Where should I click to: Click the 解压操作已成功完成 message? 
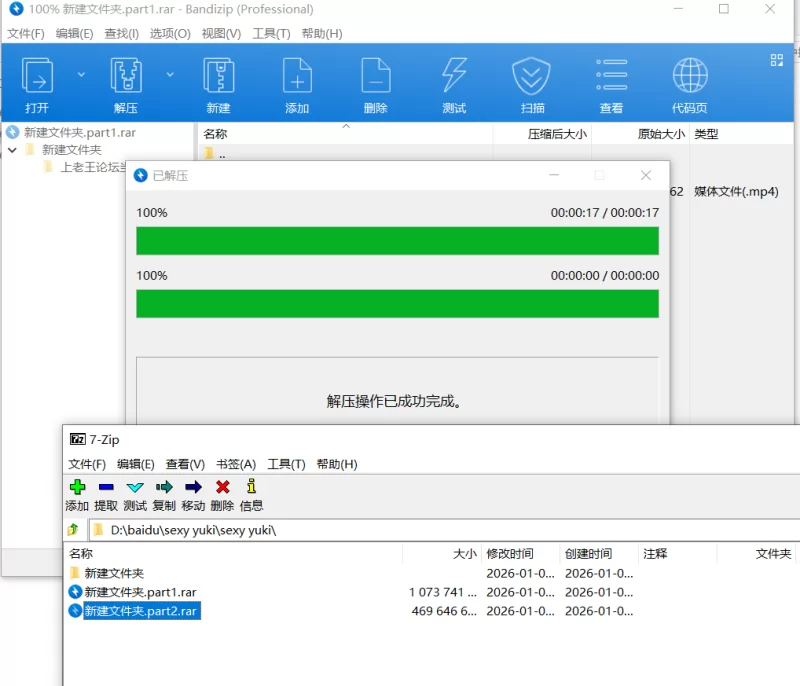[395, 401]
